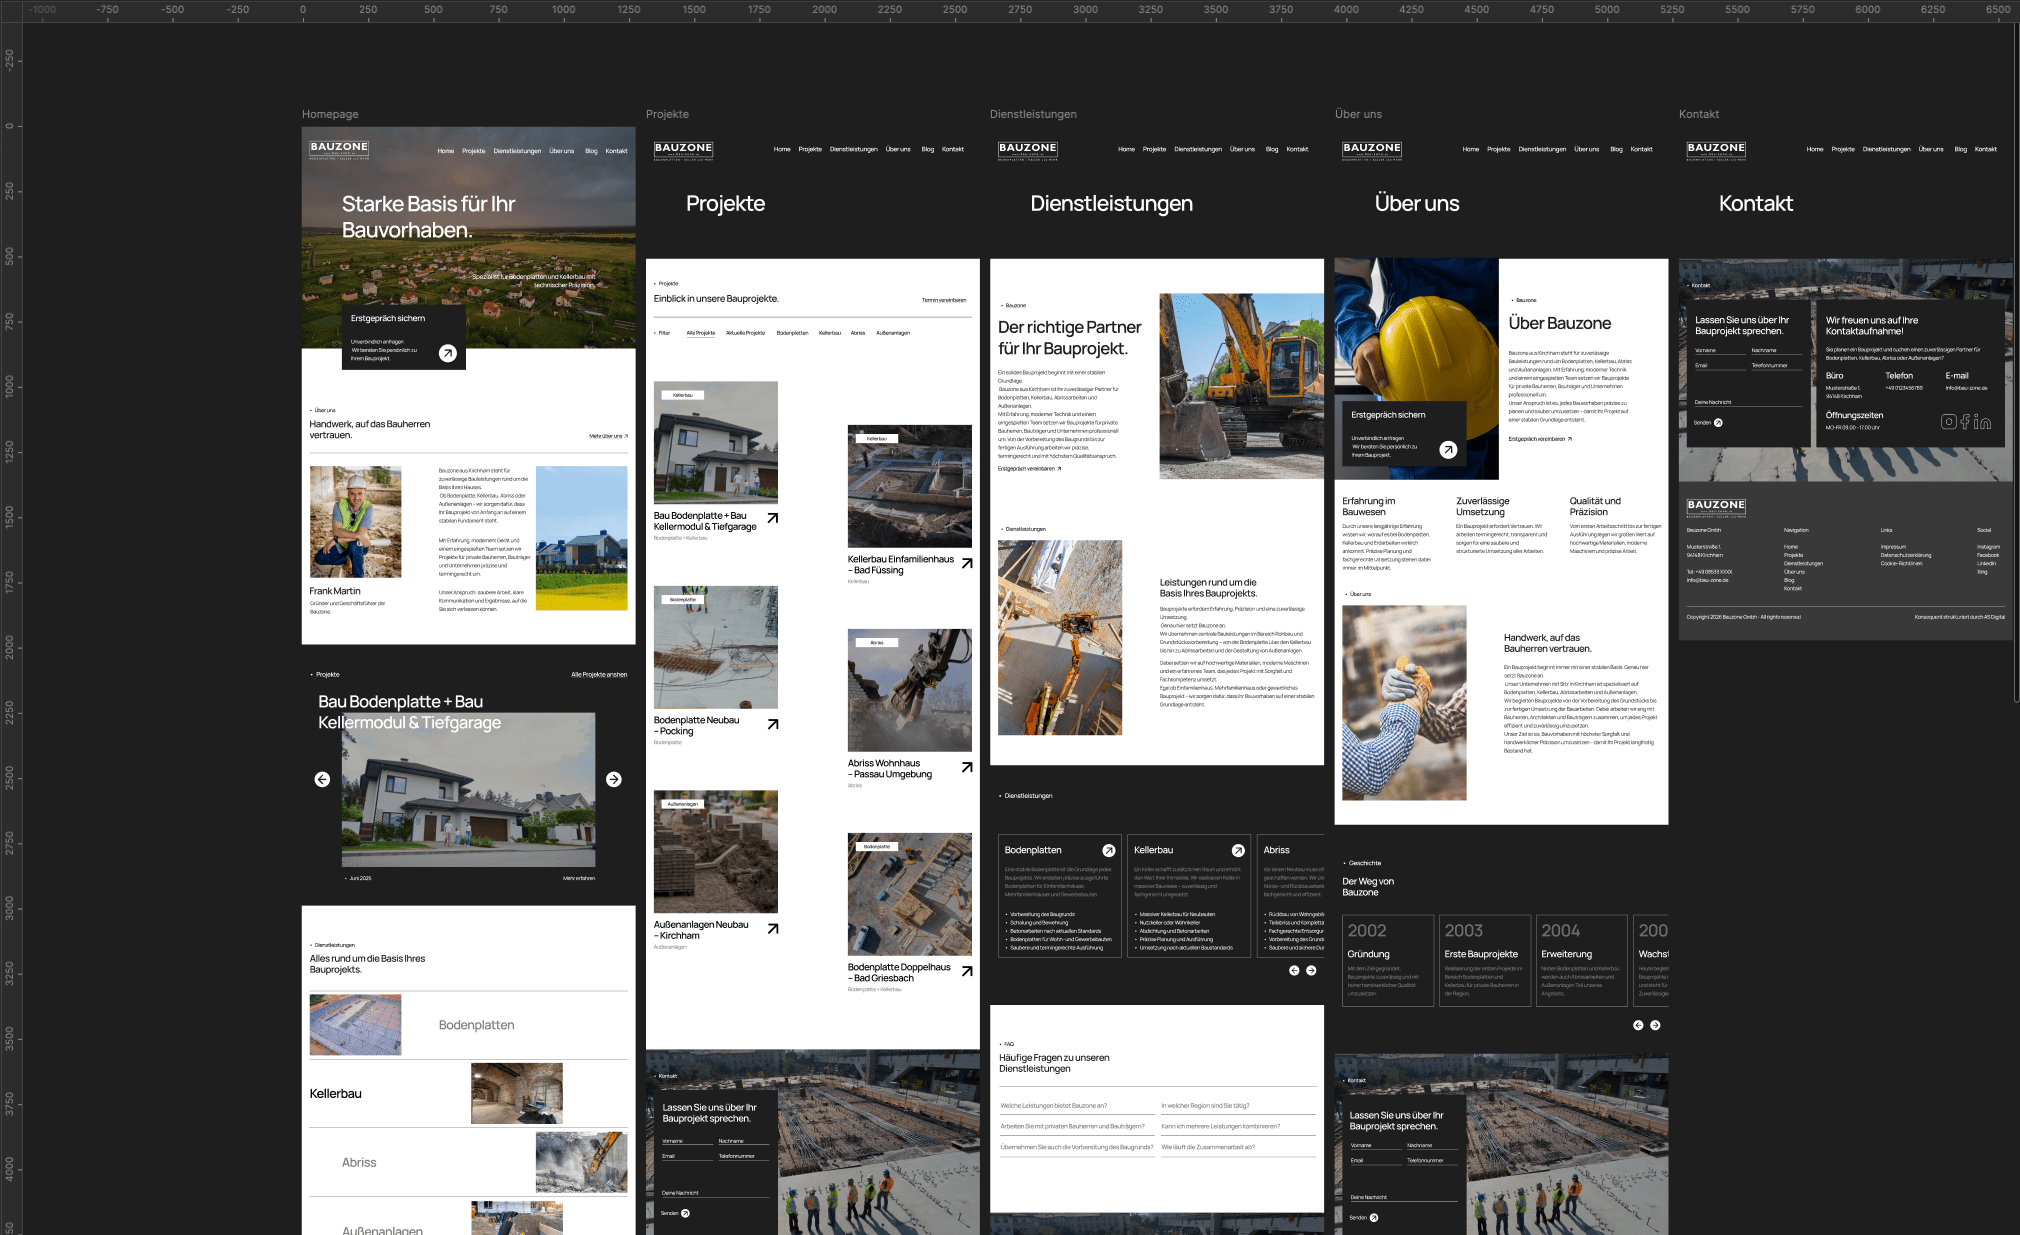This screenshot has height=1235, width=2020.
Task: Click Dienstleistungen in the Homepage frame navigation
Action: point(517,151)
